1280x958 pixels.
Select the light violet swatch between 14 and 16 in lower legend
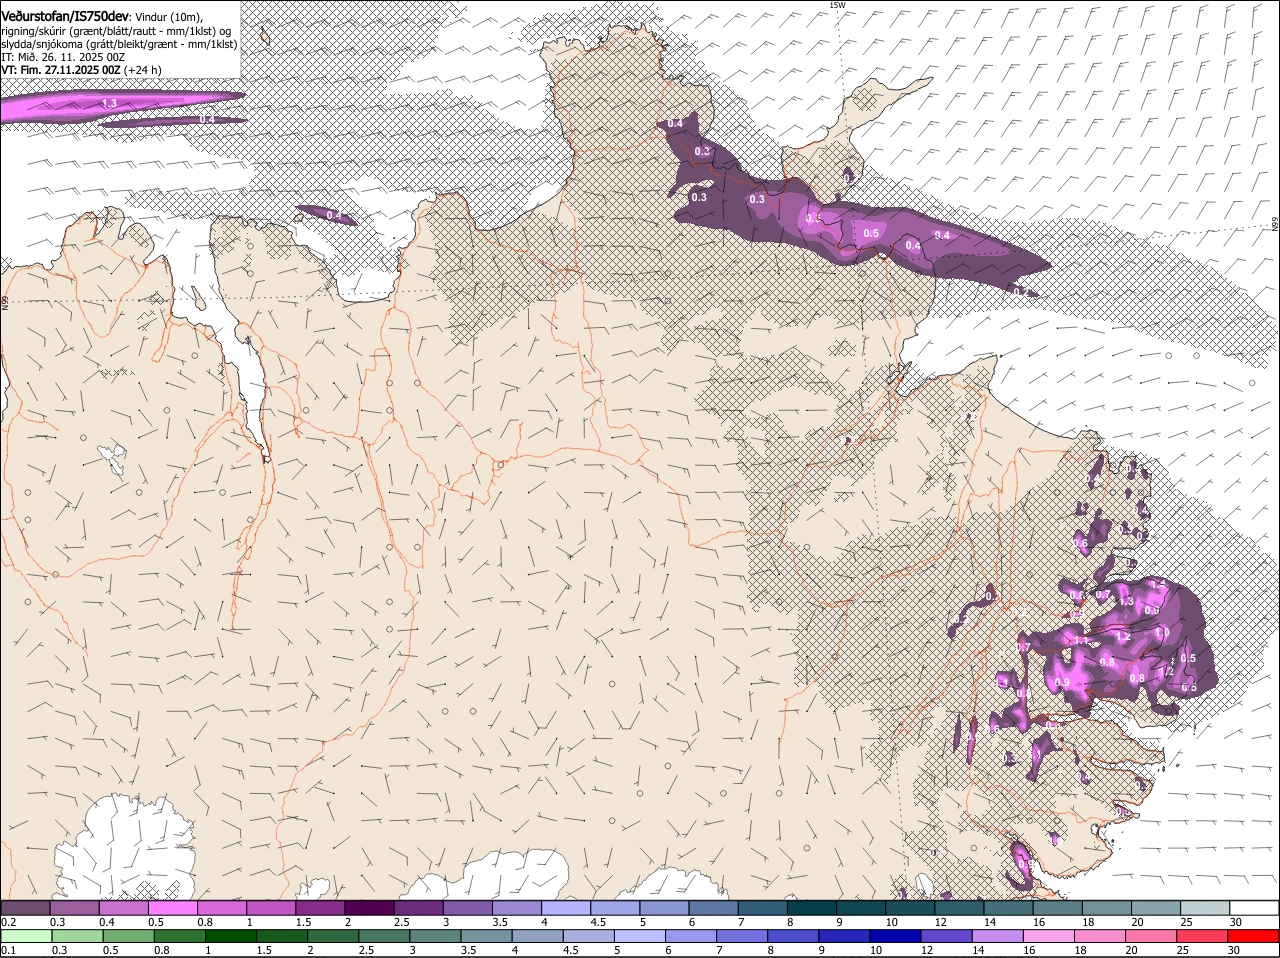pyautogui.click(x=998, y=937)
